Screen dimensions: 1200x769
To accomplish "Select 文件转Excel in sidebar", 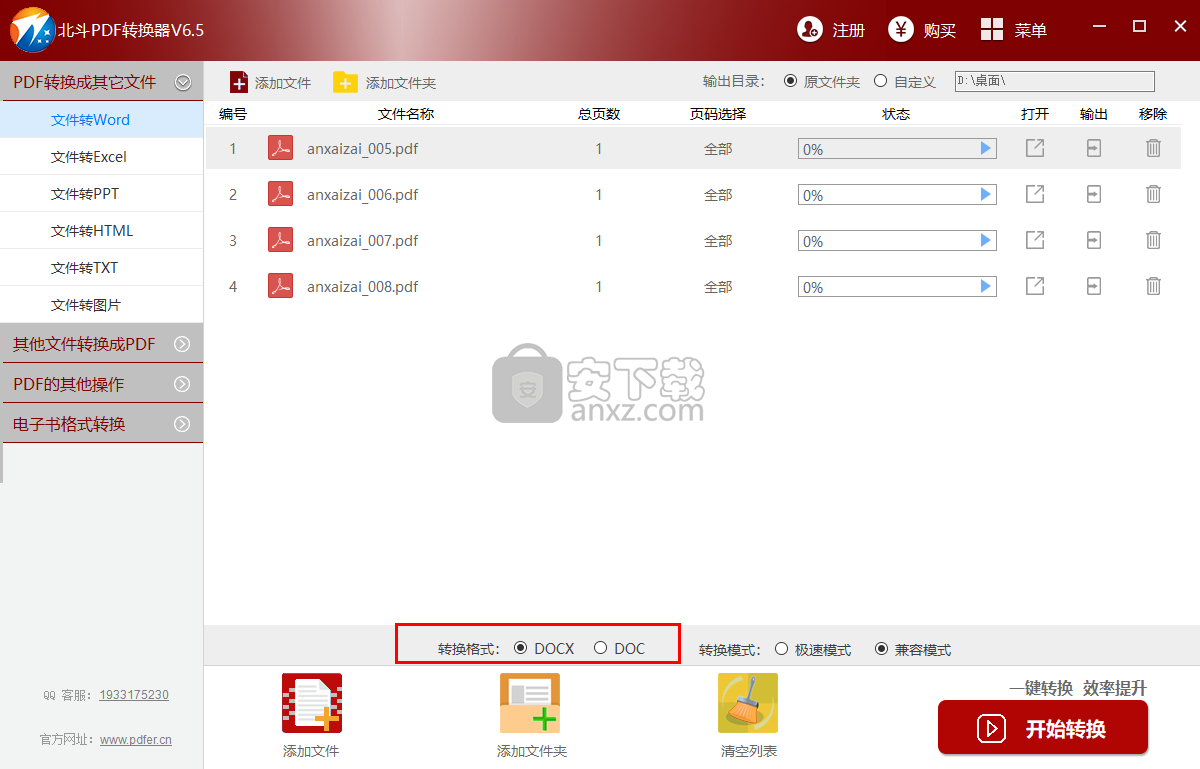I will pyautogui.click(x=101, y=157).
